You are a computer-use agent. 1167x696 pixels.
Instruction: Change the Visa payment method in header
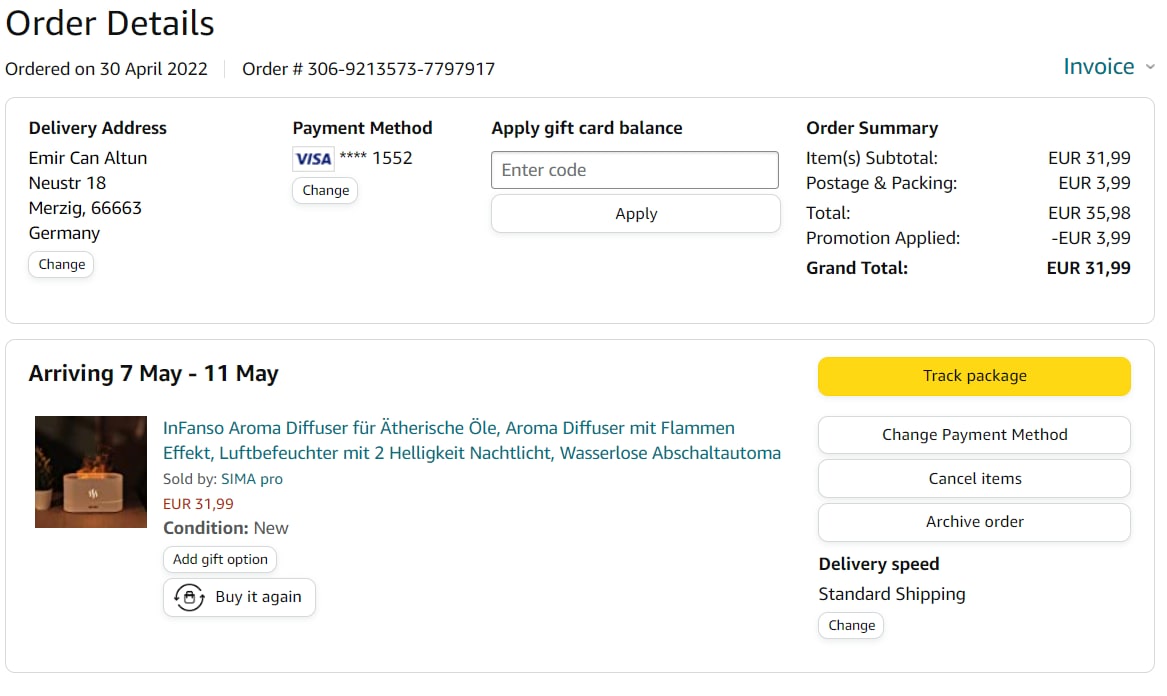(x=325, y=191)
